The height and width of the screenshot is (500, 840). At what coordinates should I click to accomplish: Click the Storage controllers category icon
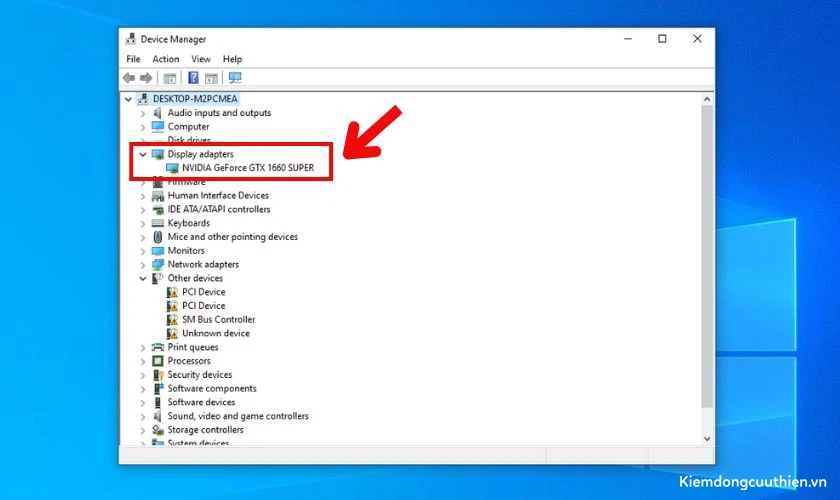click(x=158, y=430)
